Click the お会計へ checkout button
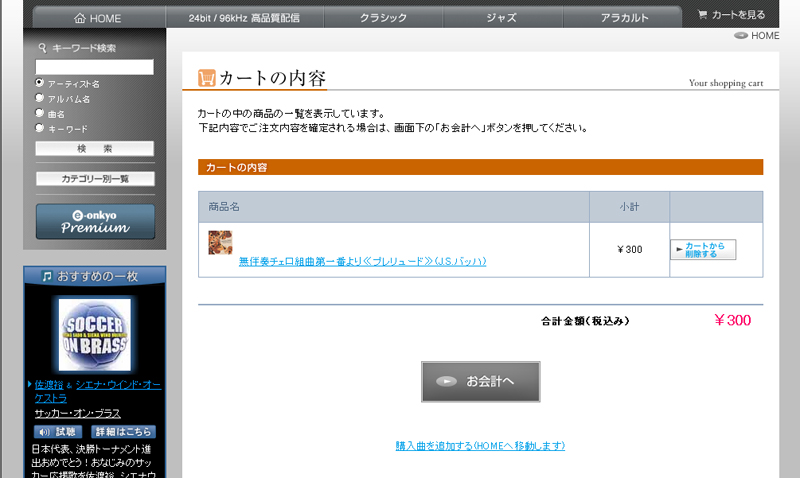 481,382
